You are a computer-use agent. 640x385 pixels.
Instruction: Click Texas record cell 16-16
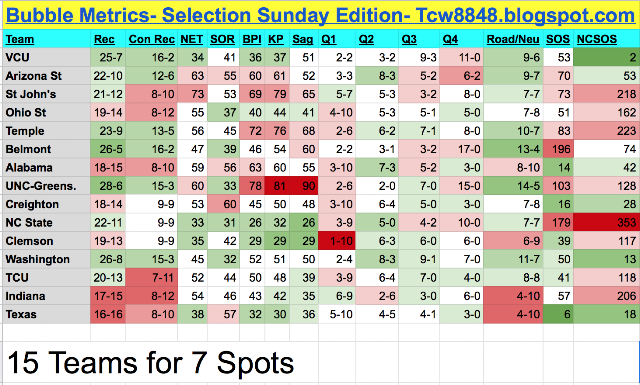108,314
